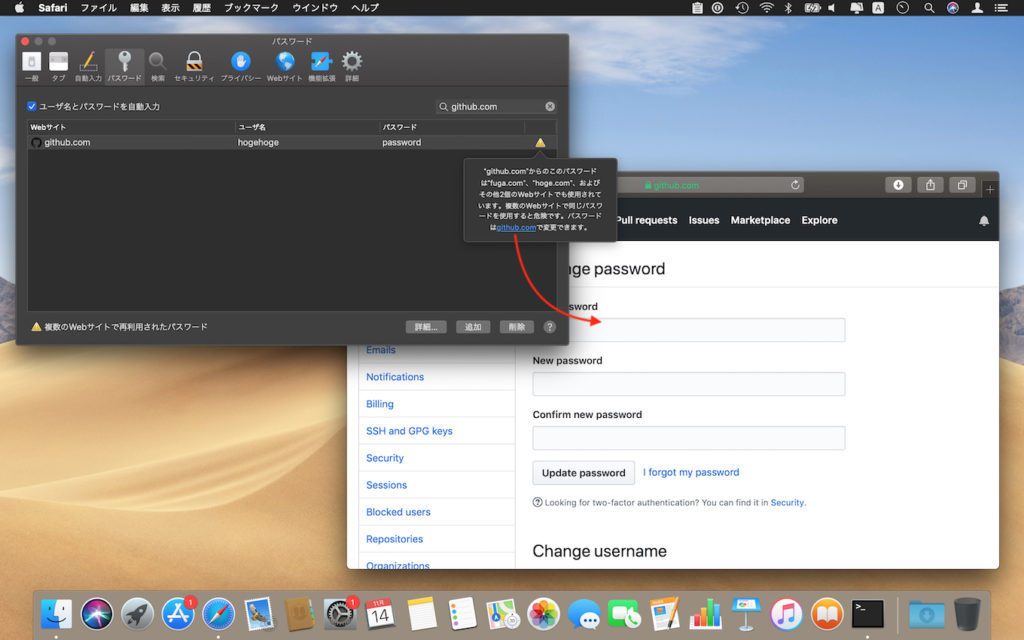Image resolution: width=1024 pixels, height=640 pixels.
Task: Click the warning triangle on github.com row
Action: pos(540,142)
